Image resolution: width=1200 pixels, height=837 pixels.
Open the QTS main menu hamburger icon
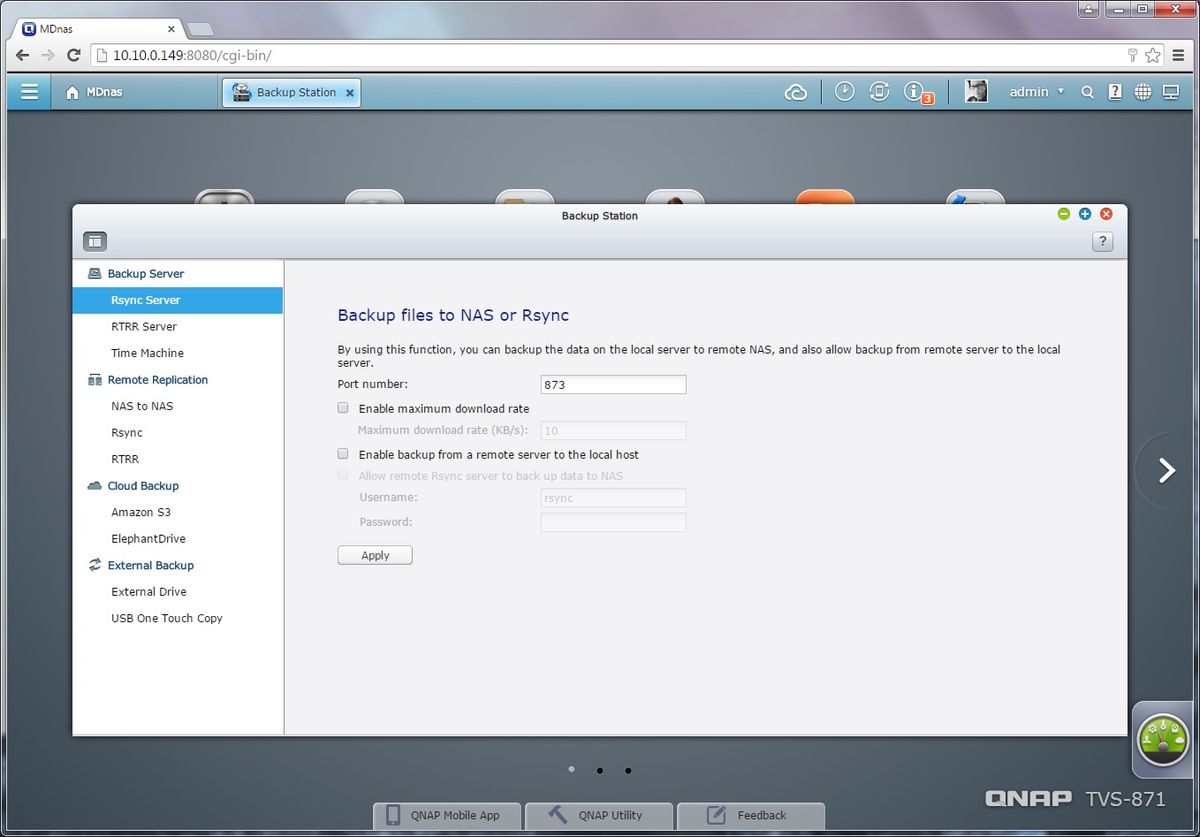pos(29,92)
